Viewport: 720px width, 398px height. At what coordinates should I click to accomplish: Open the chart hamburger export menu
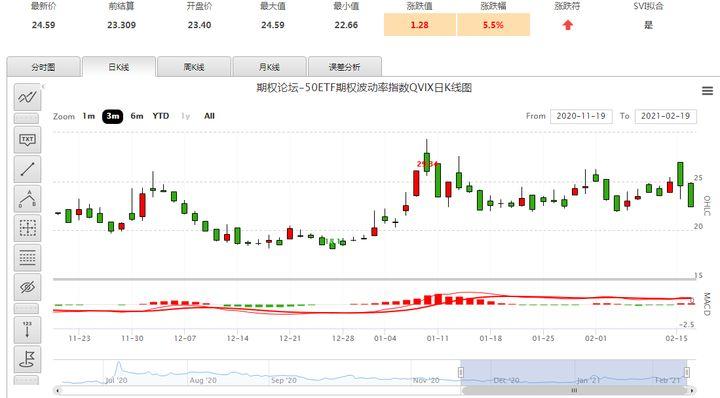coord(707,91)
